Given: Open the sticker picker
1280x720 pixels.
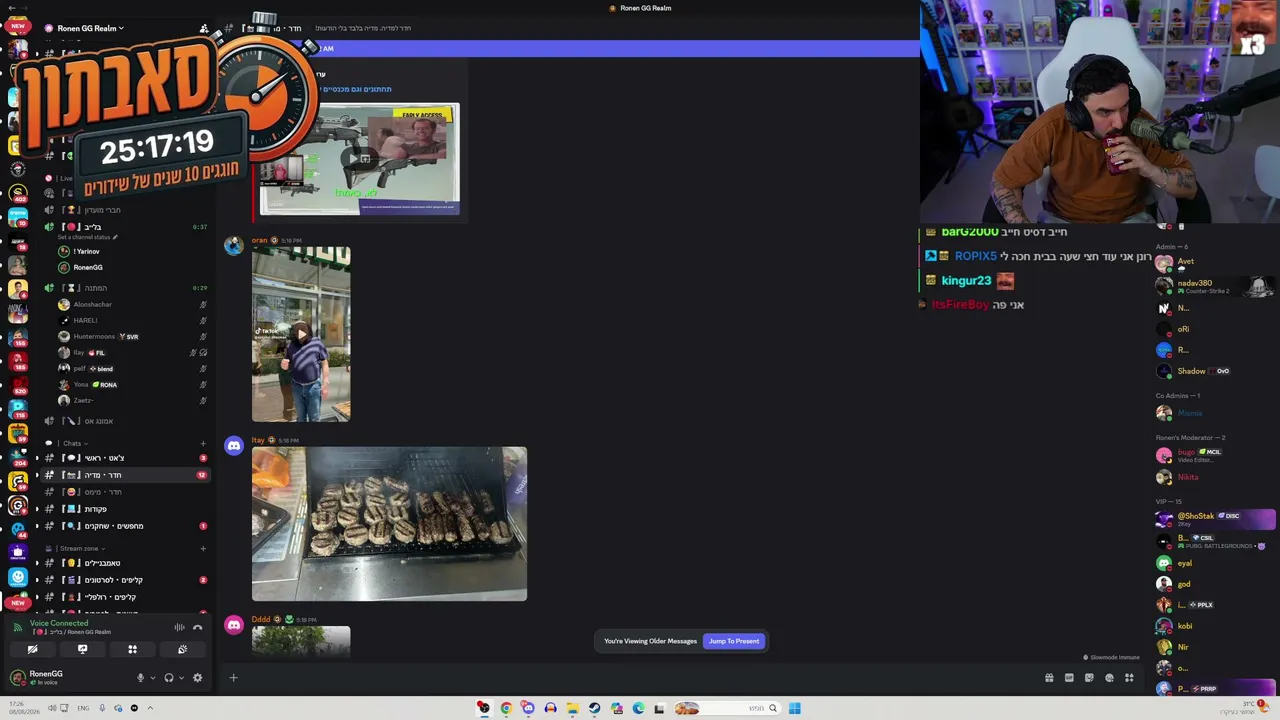Looking at the screenshot, I should 1089,678.
